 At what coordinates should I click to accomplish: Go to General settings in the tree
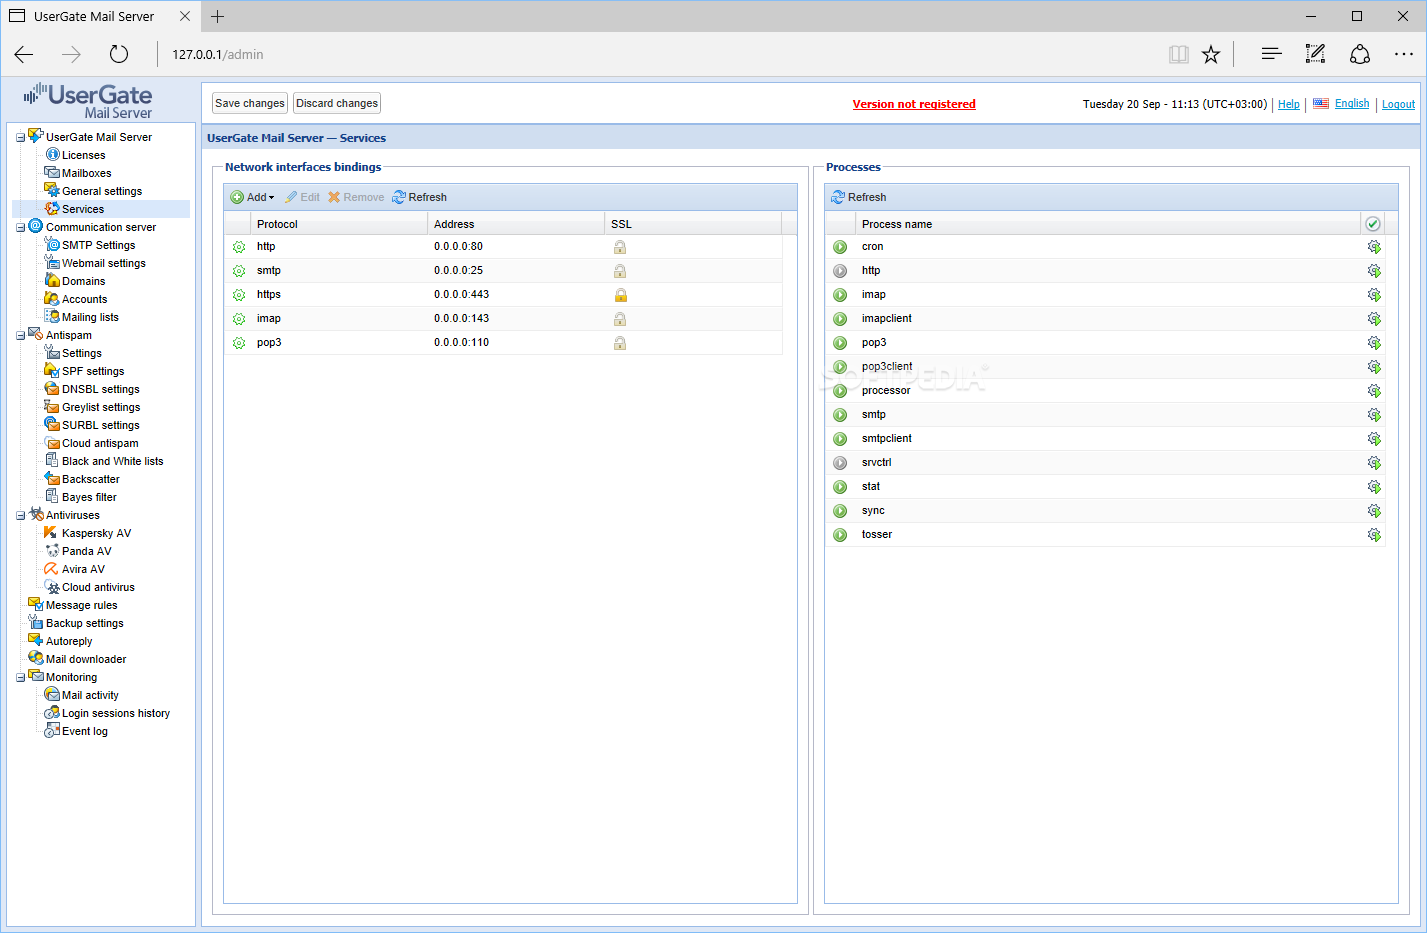click(x=102, y=191)
